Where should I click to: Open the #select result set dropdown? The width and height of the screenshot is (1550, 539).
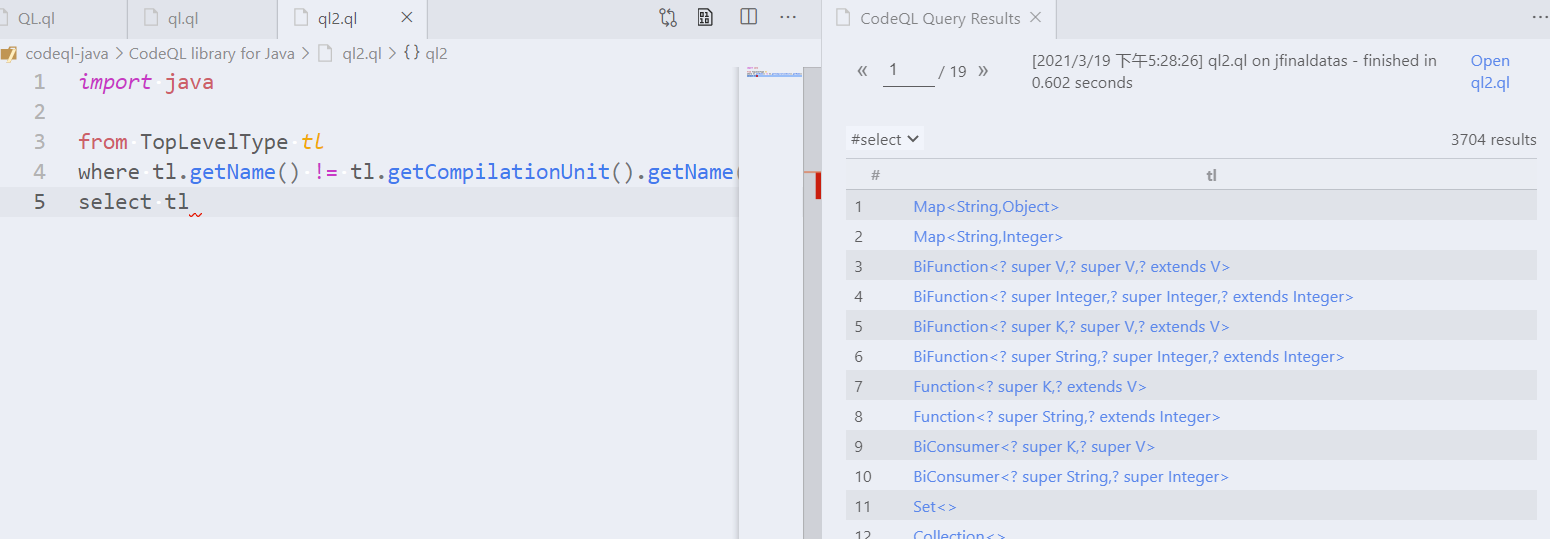pos(884,139)
